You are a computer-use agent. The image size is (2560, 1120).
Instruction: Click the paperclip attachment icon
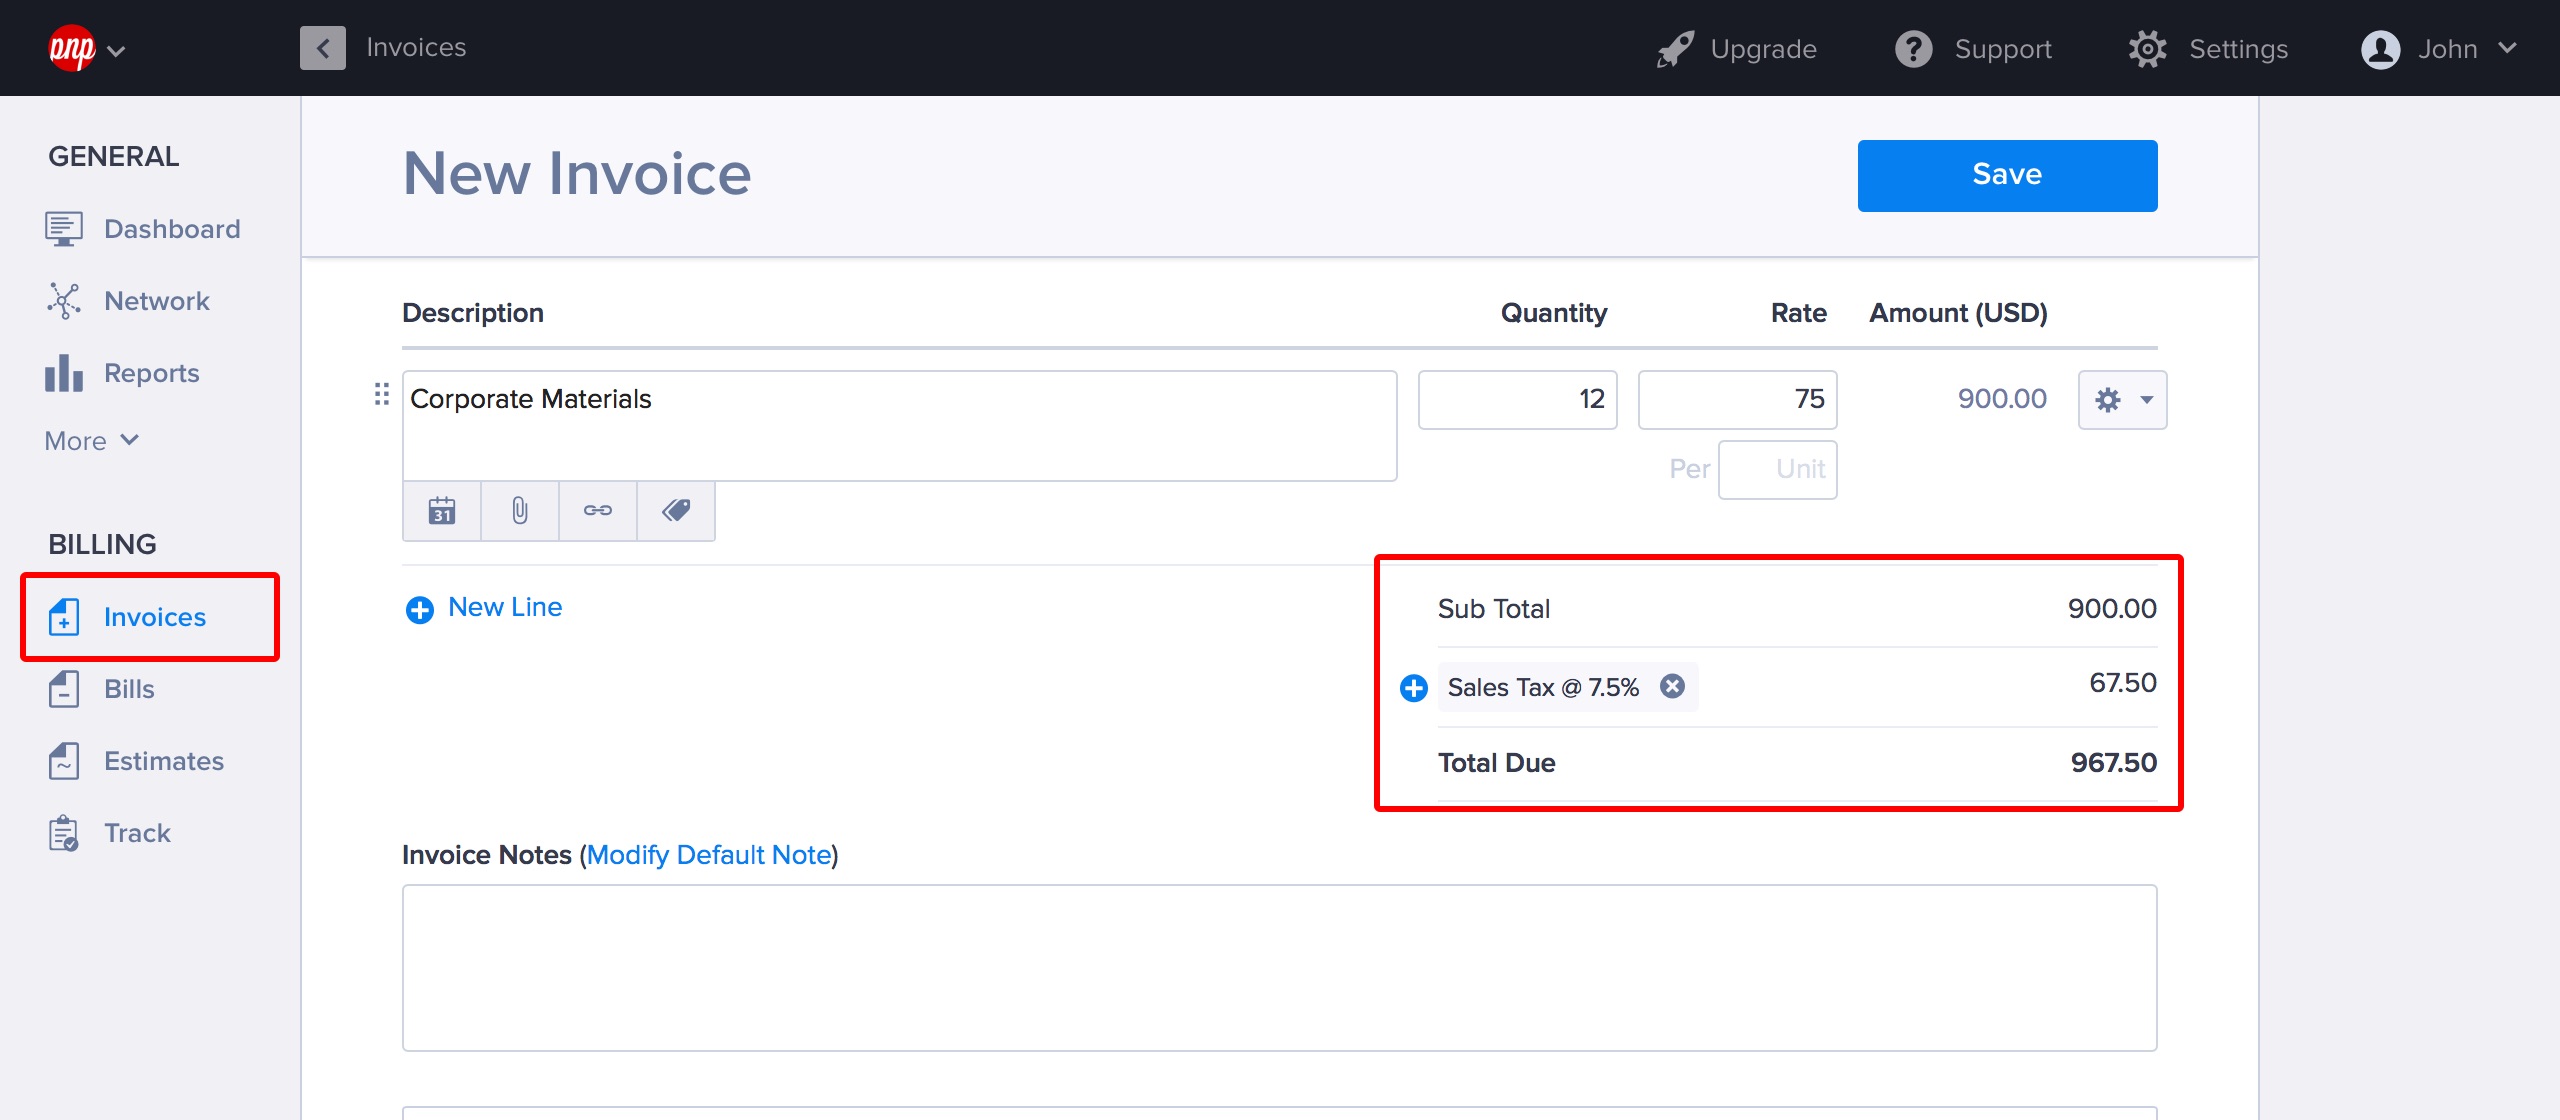519,511
